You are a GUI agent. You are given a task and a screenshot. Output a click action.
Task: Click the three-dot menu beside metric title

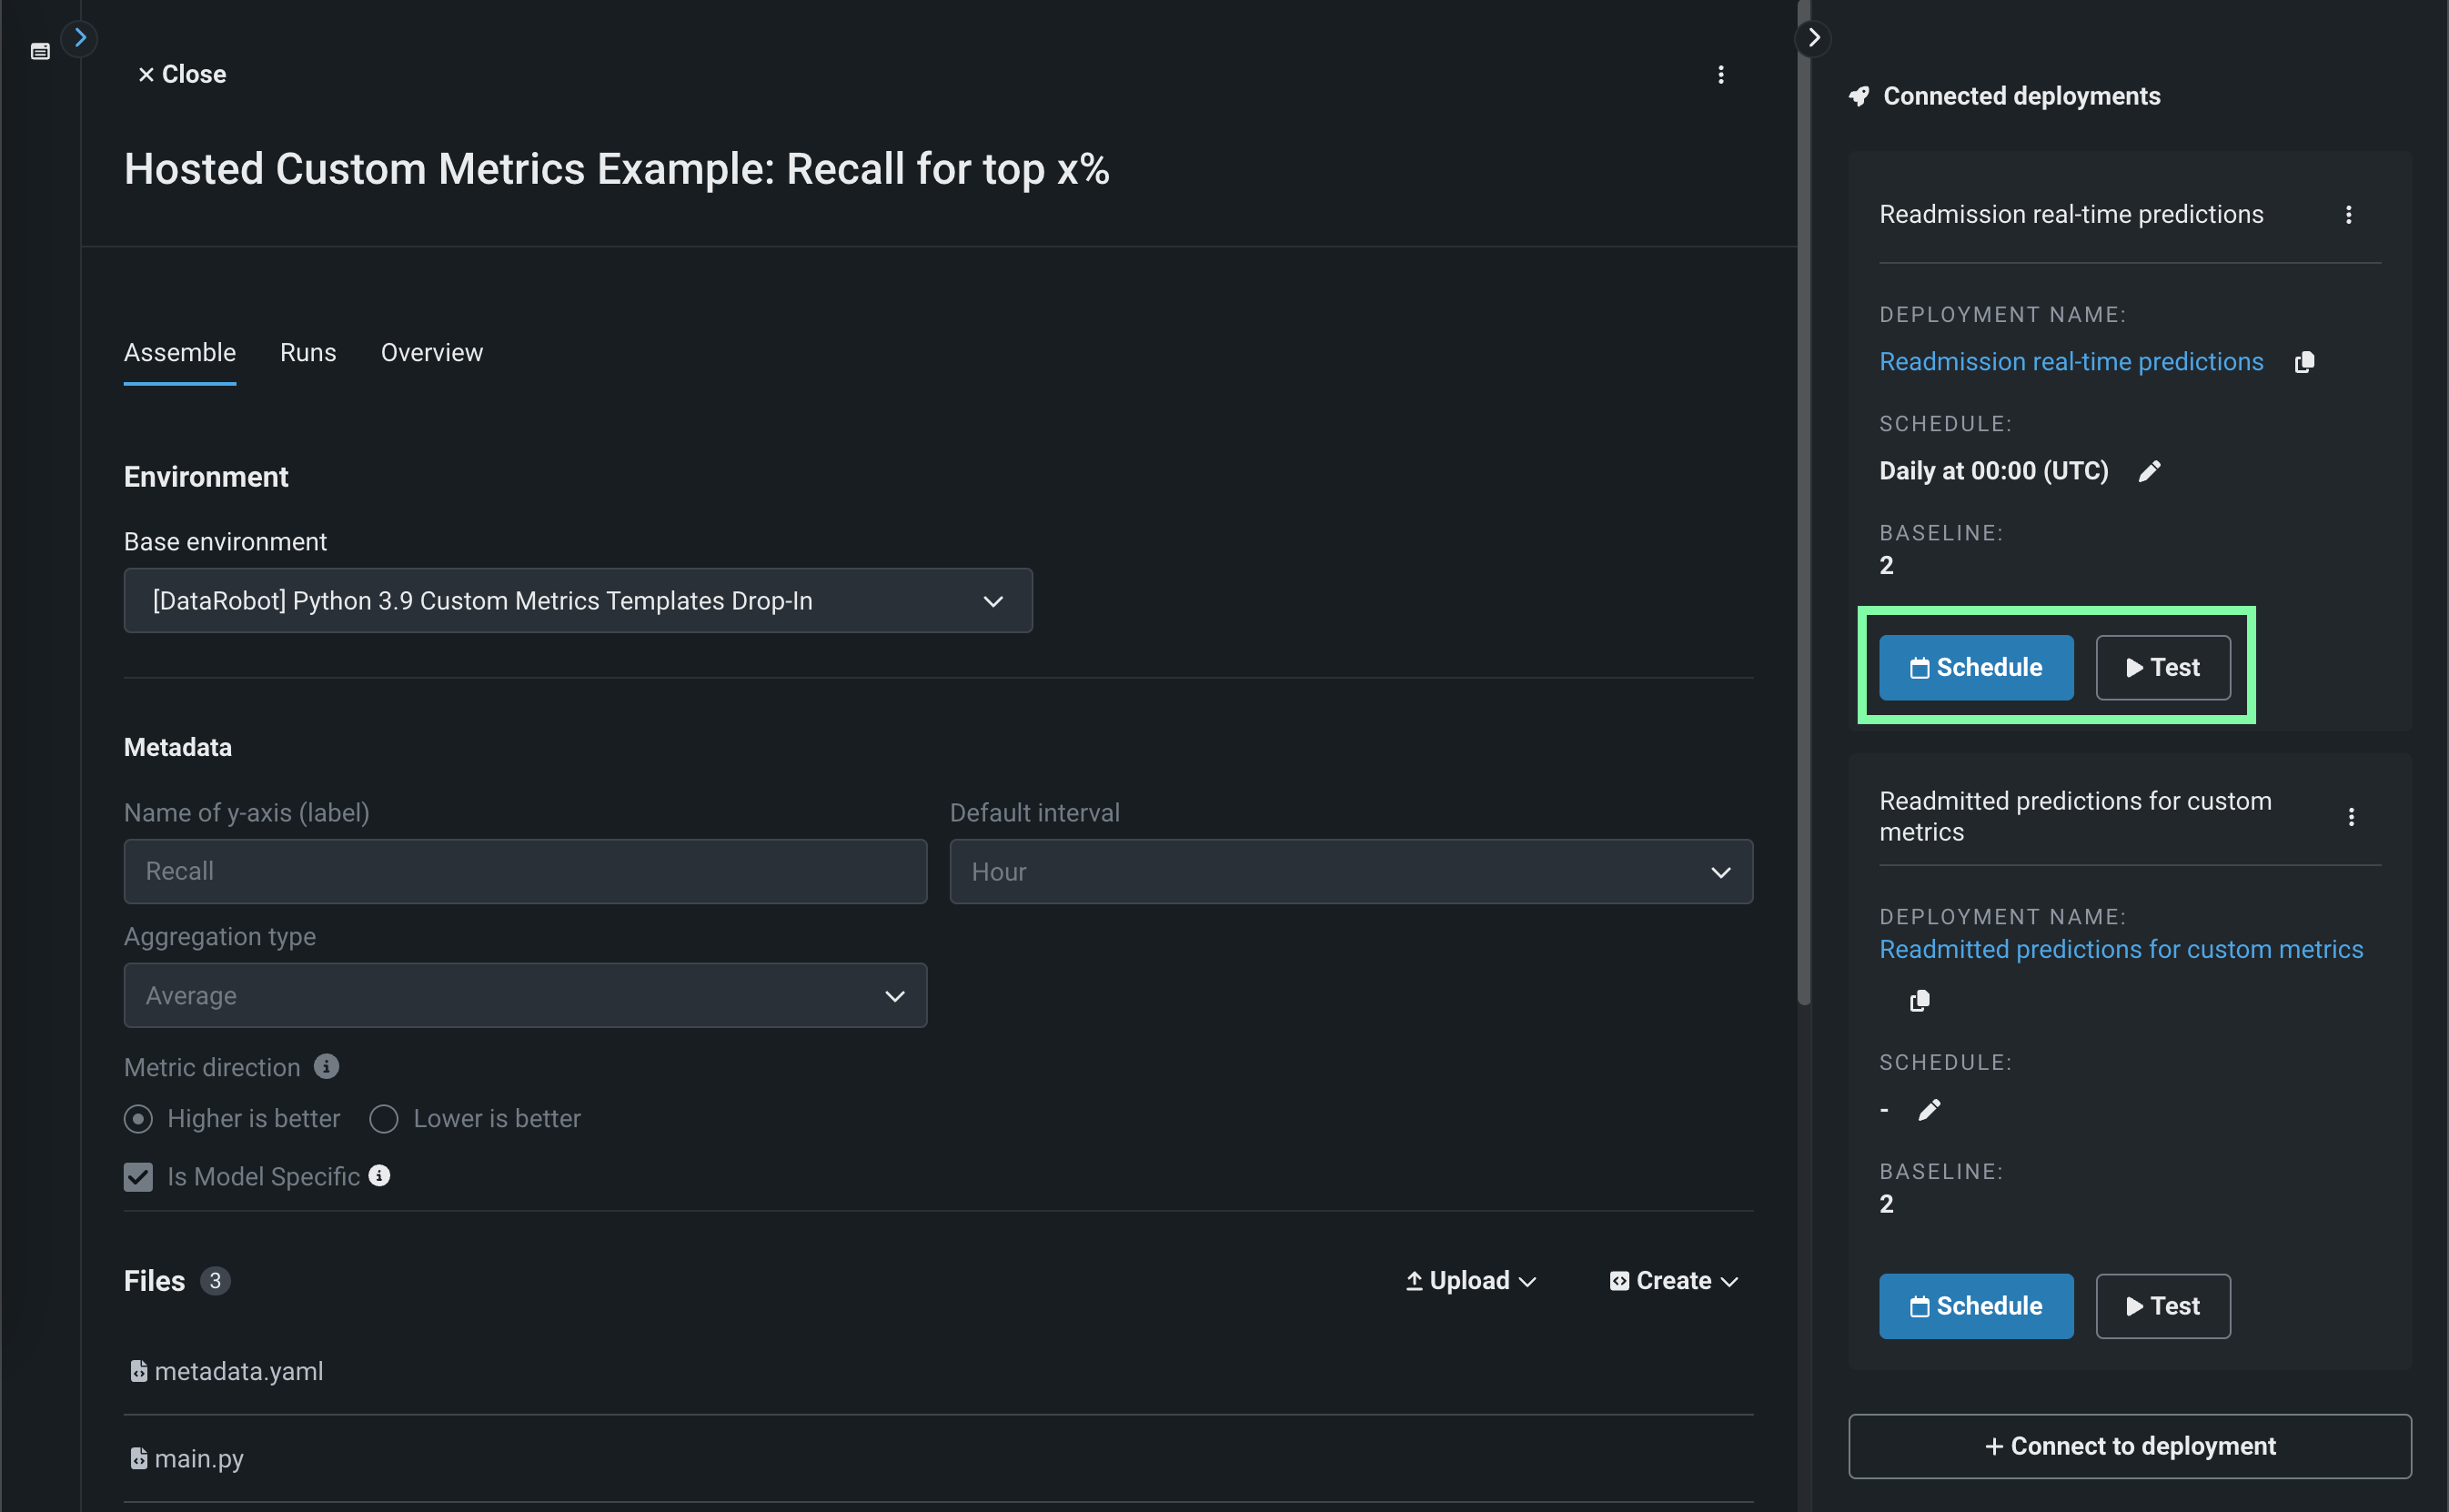(1720, 75)
